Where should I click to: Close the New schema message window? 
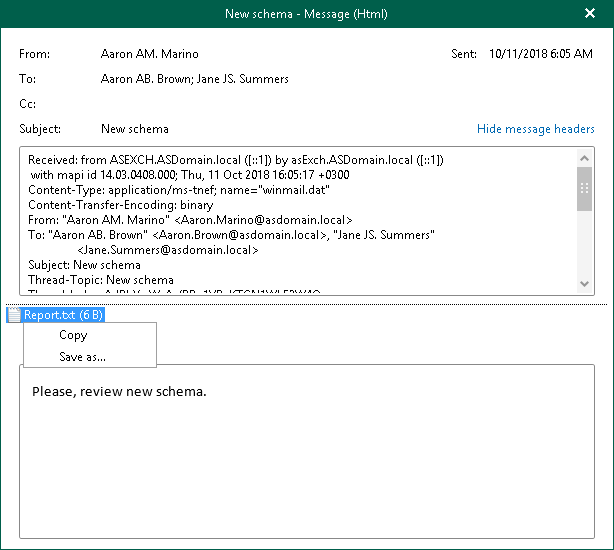pyautogui.click(x=588, y=14)
